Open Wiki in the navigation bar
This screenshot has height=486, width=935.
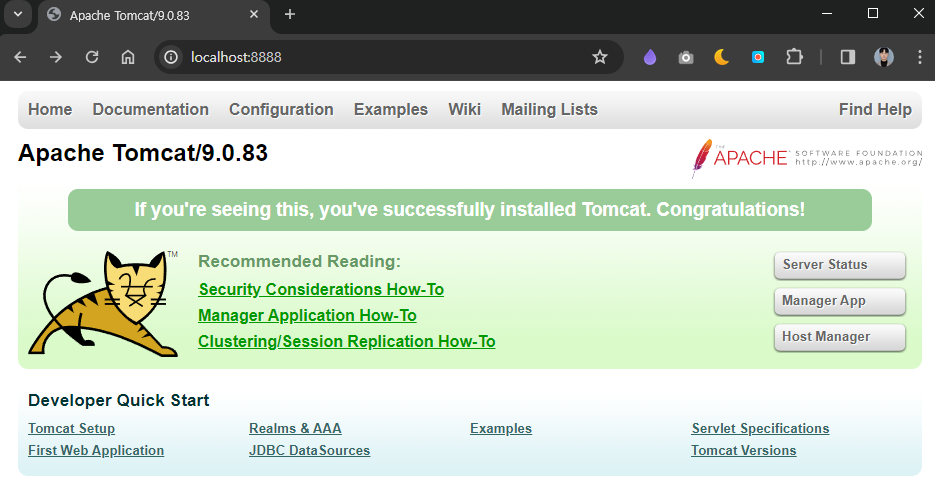click(x=465, y=110)
